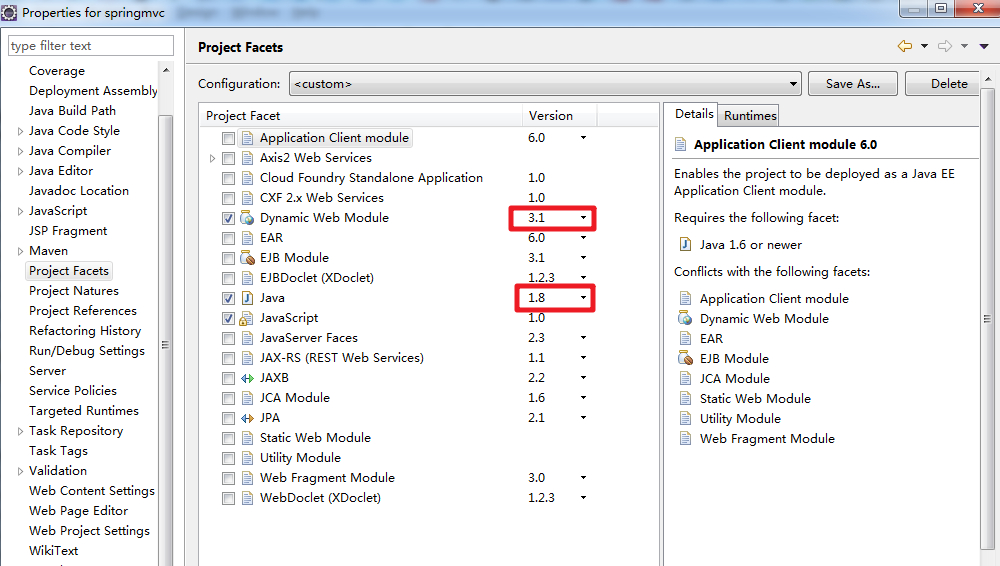Select the Project Natures tree entry

74,291
